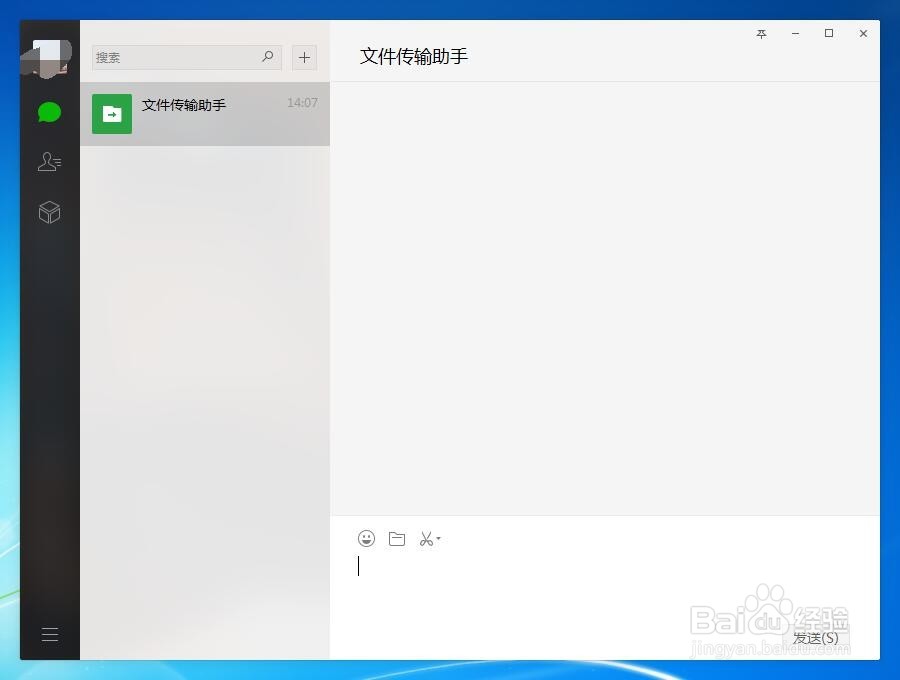Open the emoji picker smiley icon
Viewport: 900px width, 680px height.
(366, 538)
